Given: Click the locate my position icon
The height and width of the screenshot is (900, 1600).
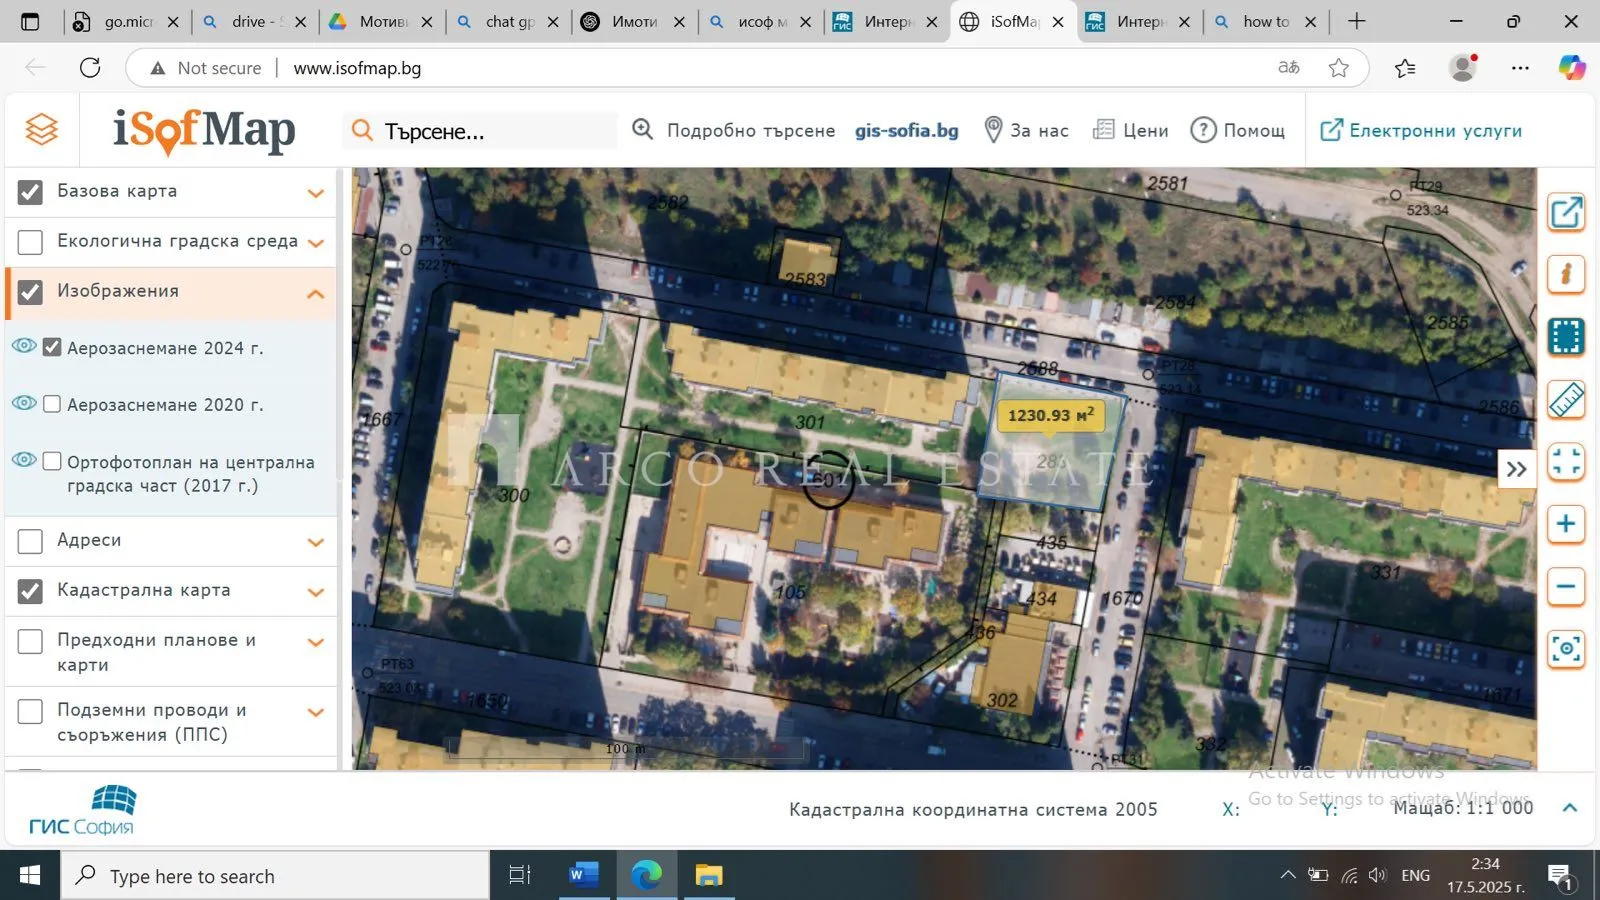Looking at the screenshot, I should pyautogui.click(x=1566, y=649).
